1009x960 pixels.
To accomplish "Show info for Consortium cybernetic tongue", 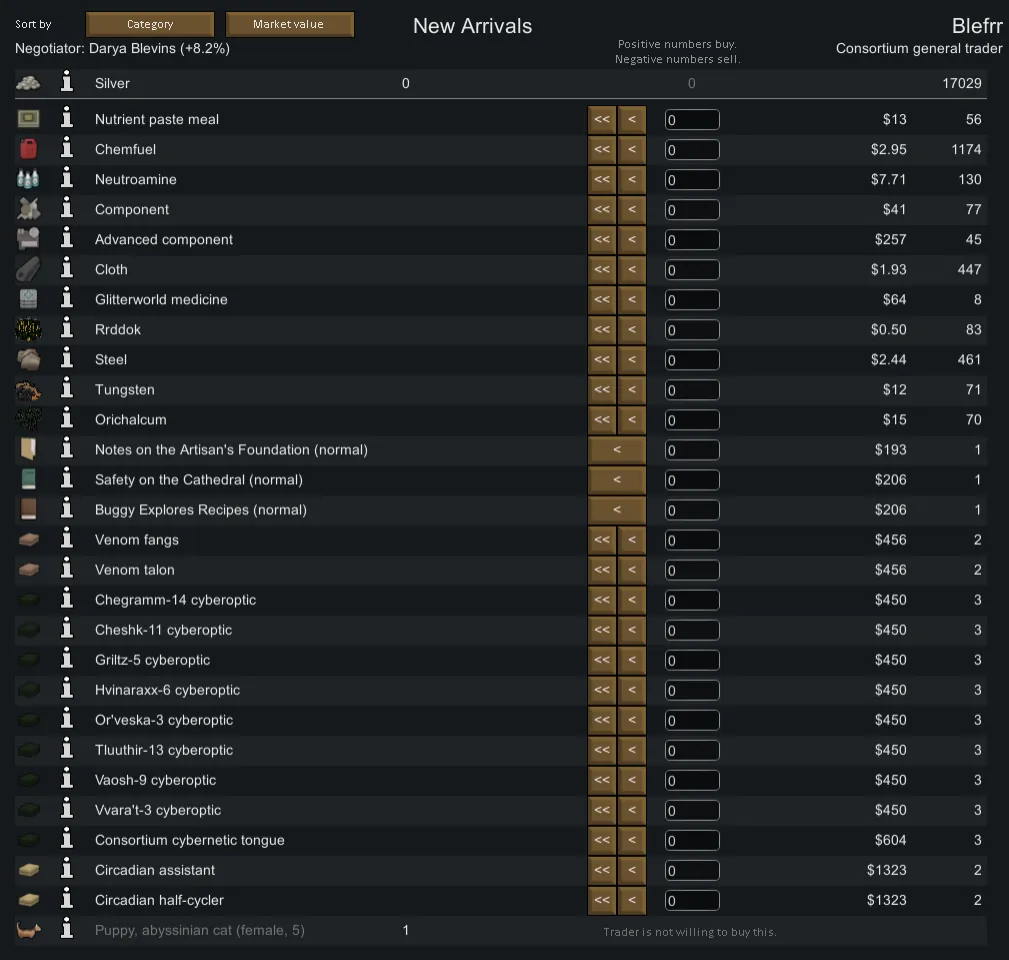I will [67, 839].
